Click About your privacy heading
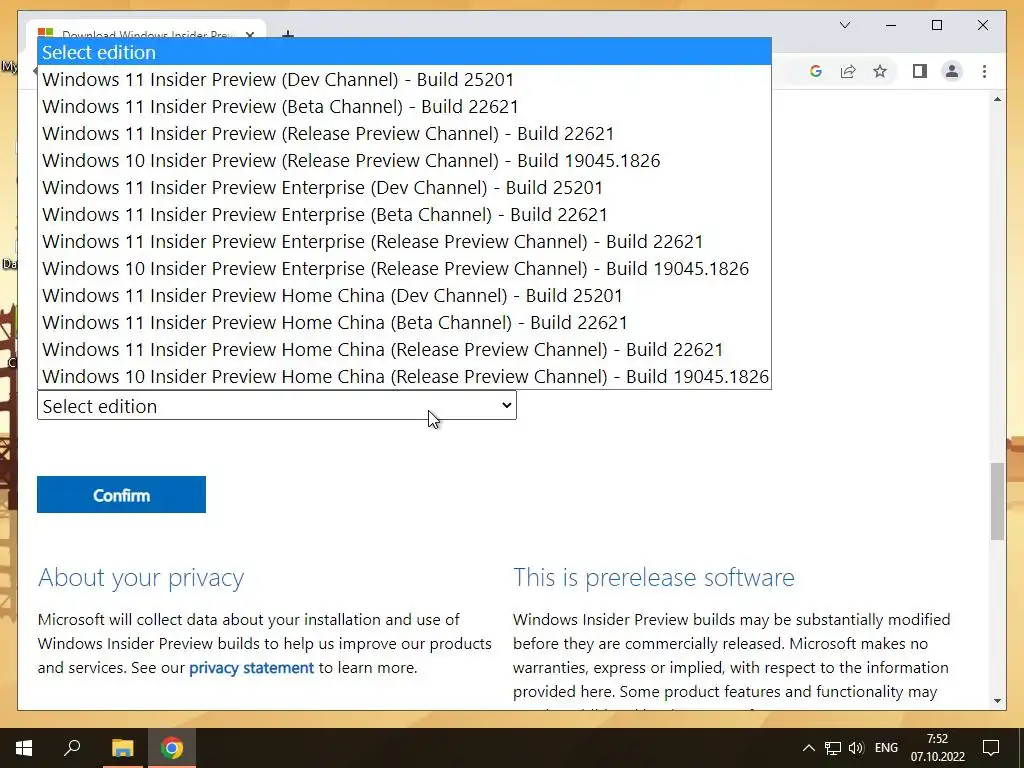The width and height of the screenshot is (1024, 768). [x=141, y=578]
